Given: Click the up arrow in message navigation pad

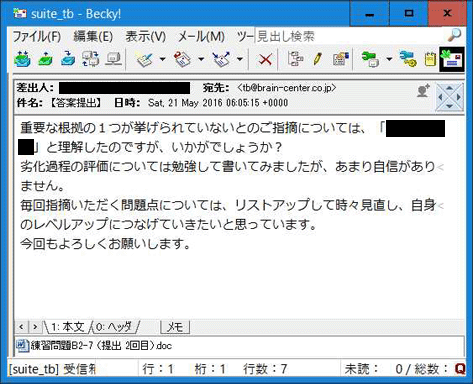Looking at the screenshot, I should [449, 88].
